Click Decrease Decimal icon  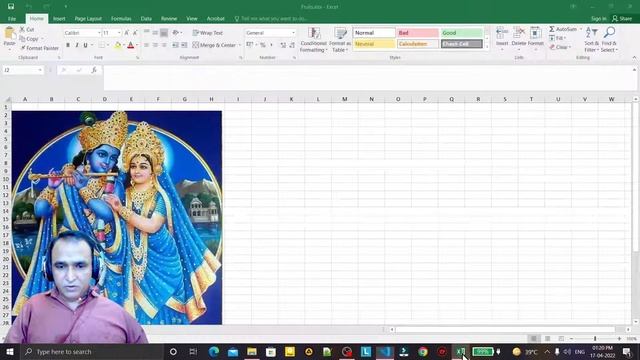coord(292,45)
